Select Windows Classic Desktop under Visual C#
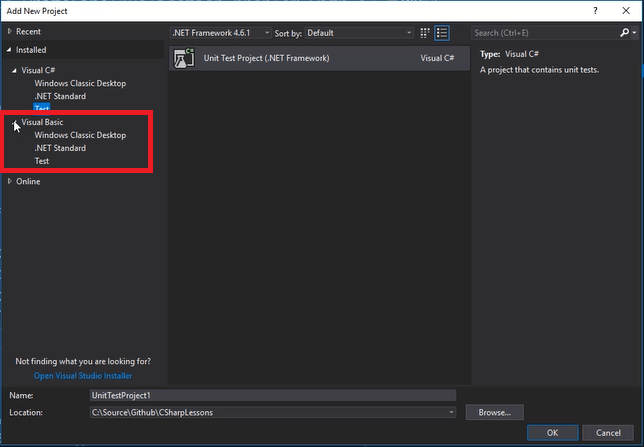Viewport: 644px width, 447px height. 80,83
